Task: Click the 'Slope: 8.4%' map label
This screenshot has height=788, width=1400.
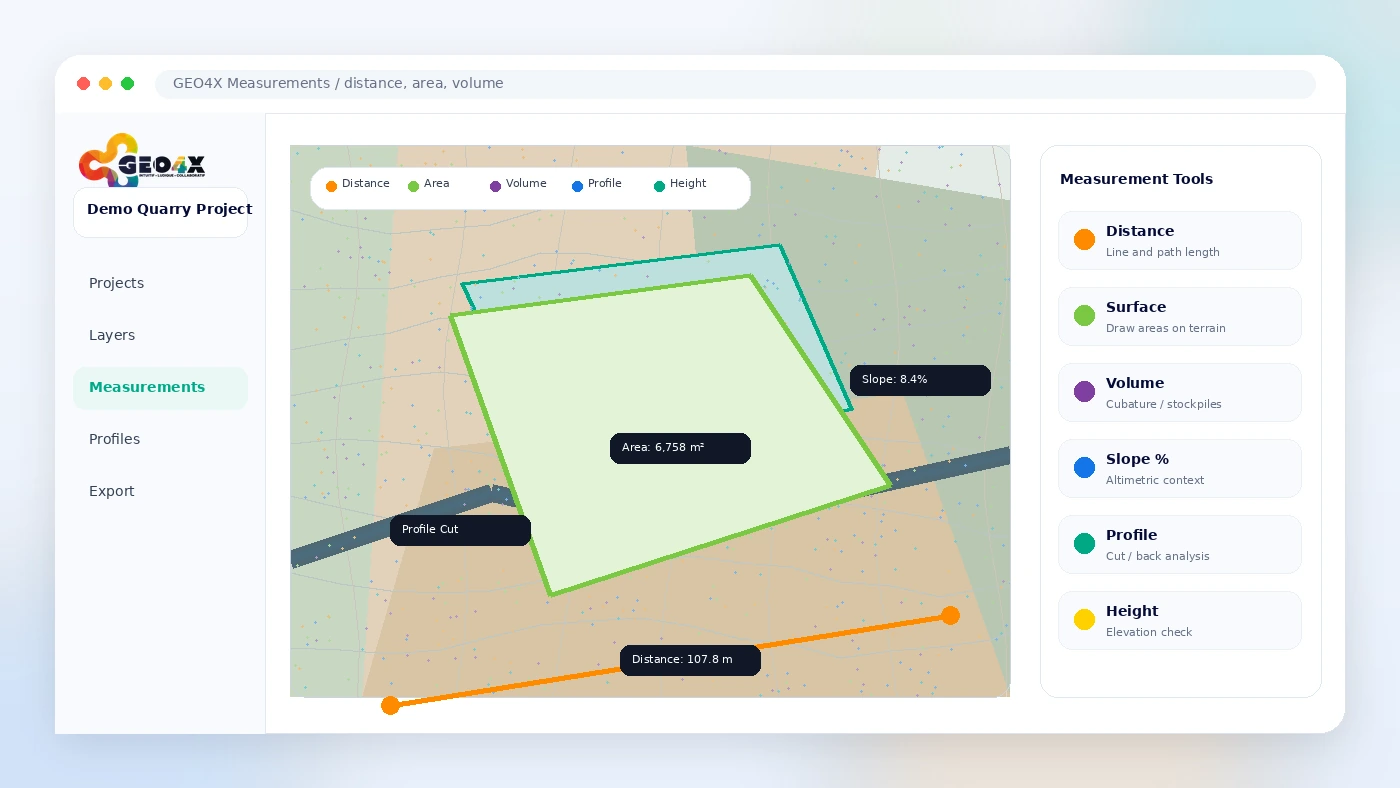Action: point(920,380)
